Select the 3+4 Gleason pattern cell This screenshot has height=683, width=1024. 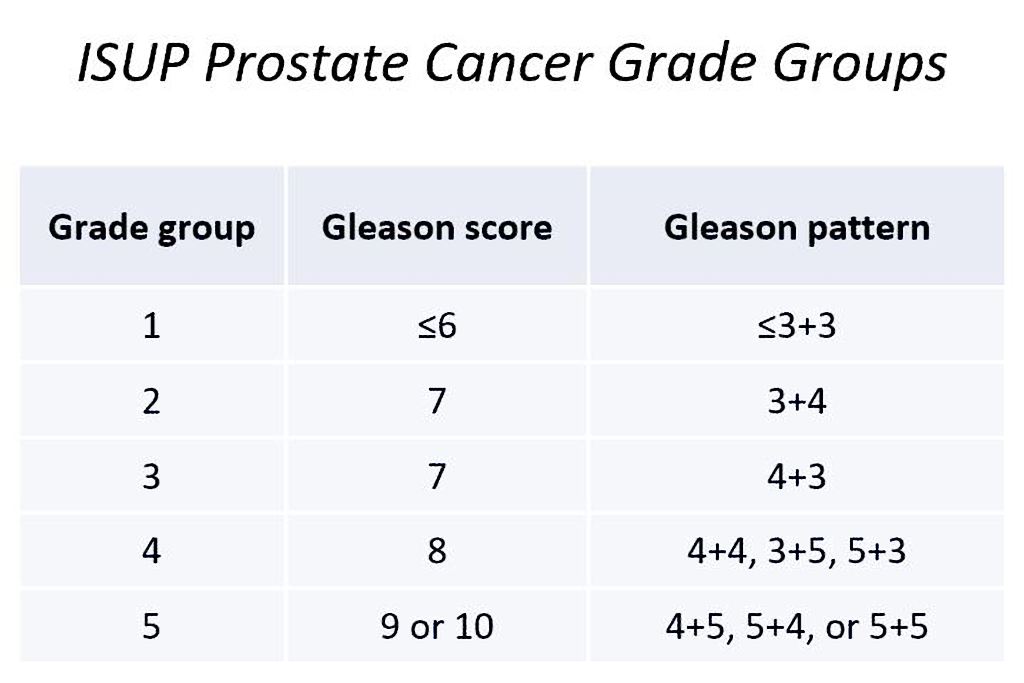point(797,400)
